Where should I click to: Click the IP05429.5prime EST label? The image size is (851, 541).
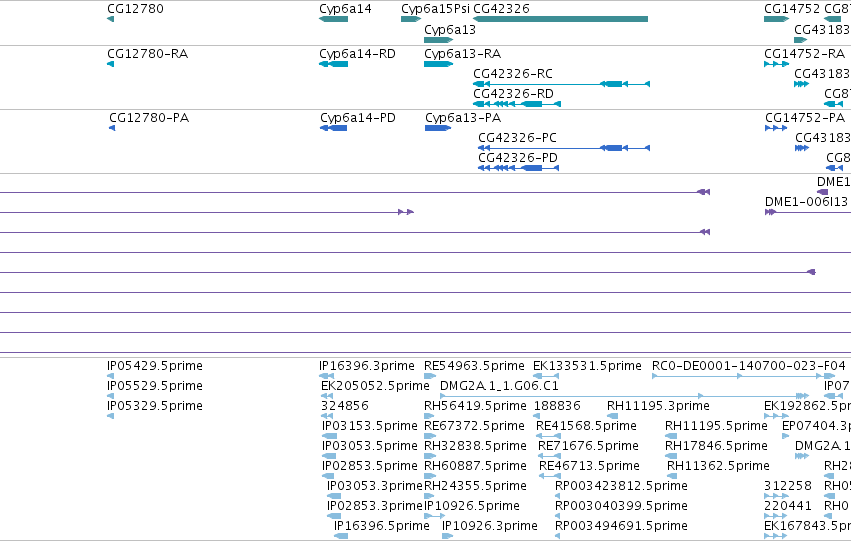tap(155, 366)
